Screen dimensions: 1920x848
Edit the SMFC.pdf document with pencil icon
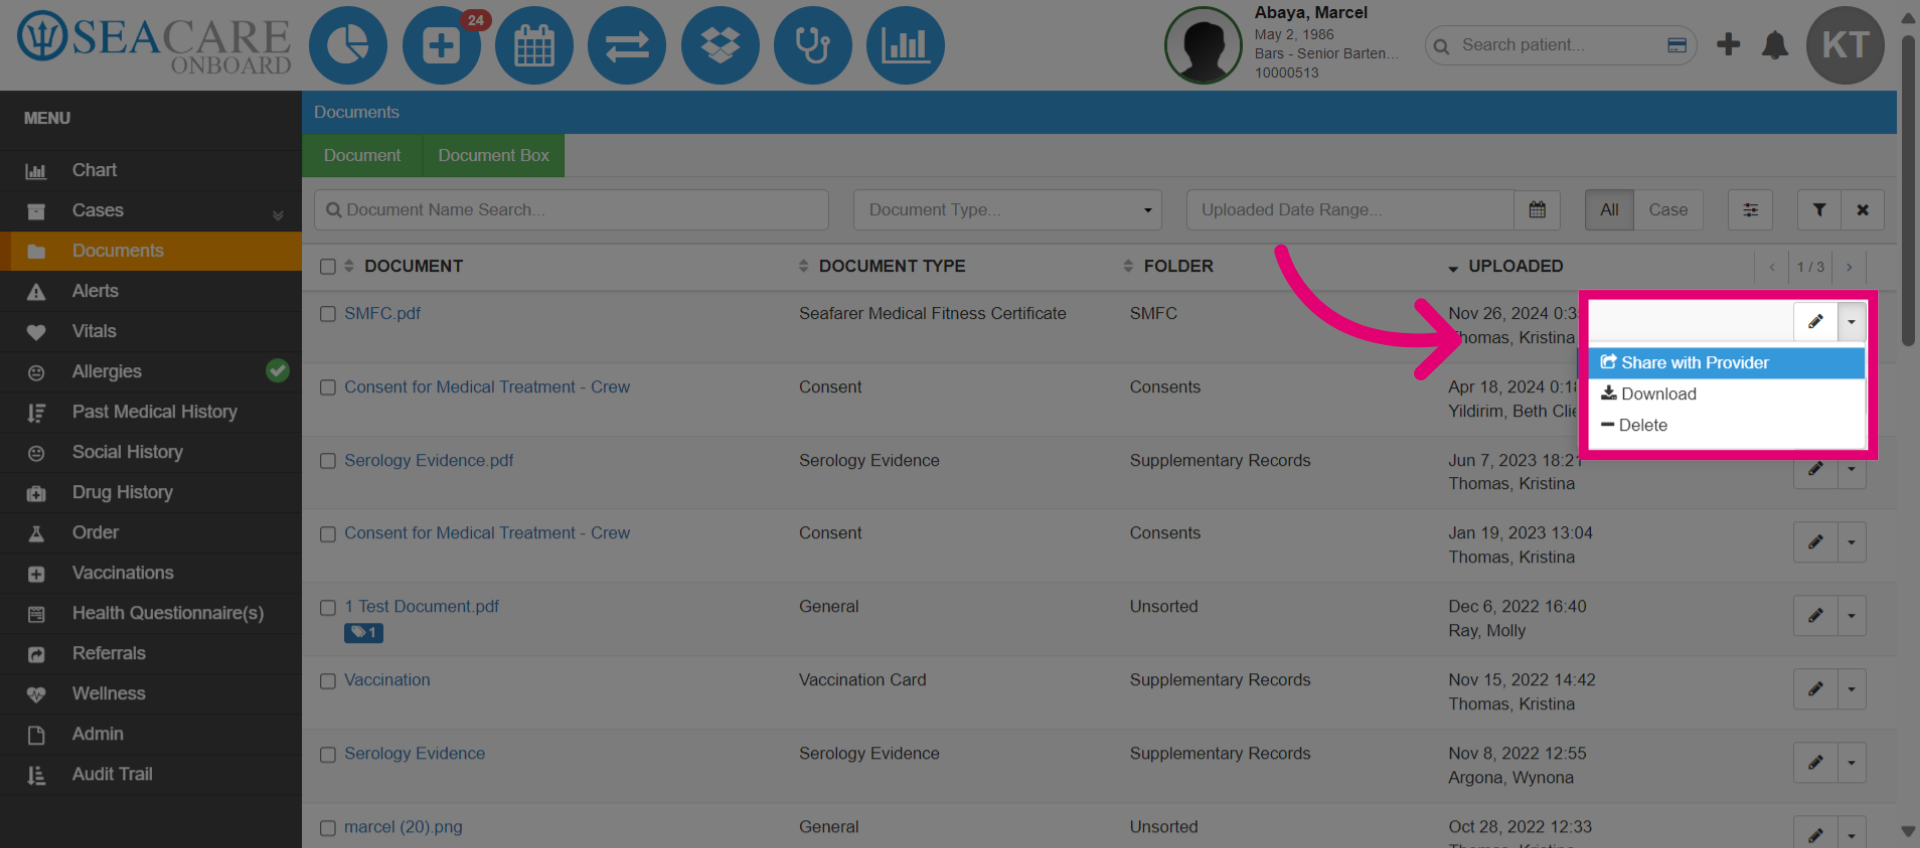point(1815,322)
